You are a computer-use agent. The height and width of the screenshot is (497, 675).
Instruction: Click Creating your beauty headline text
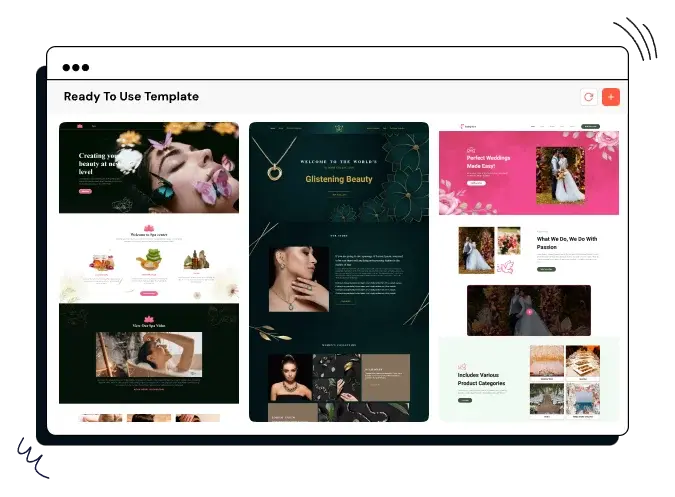pos(98,163)
